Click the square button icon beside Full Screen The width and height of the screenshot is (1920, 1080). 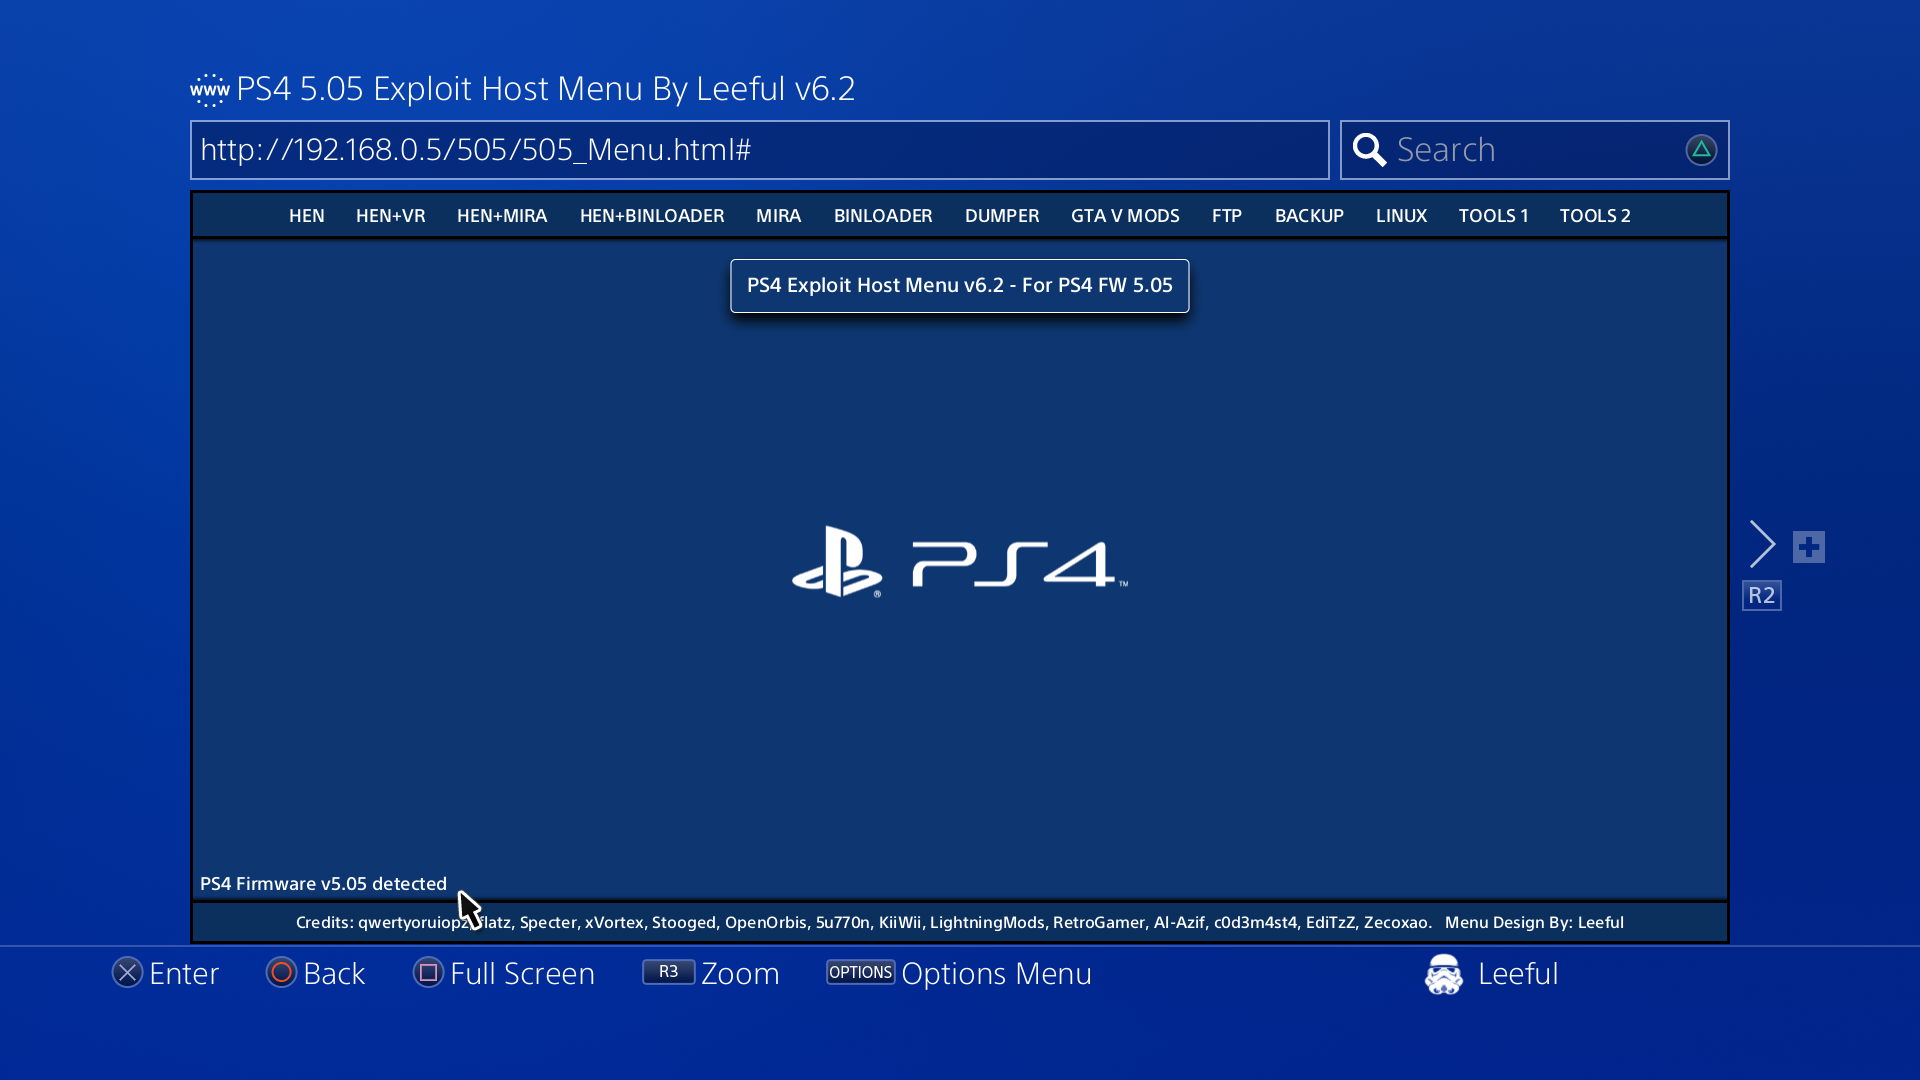(x=428, y=972)
